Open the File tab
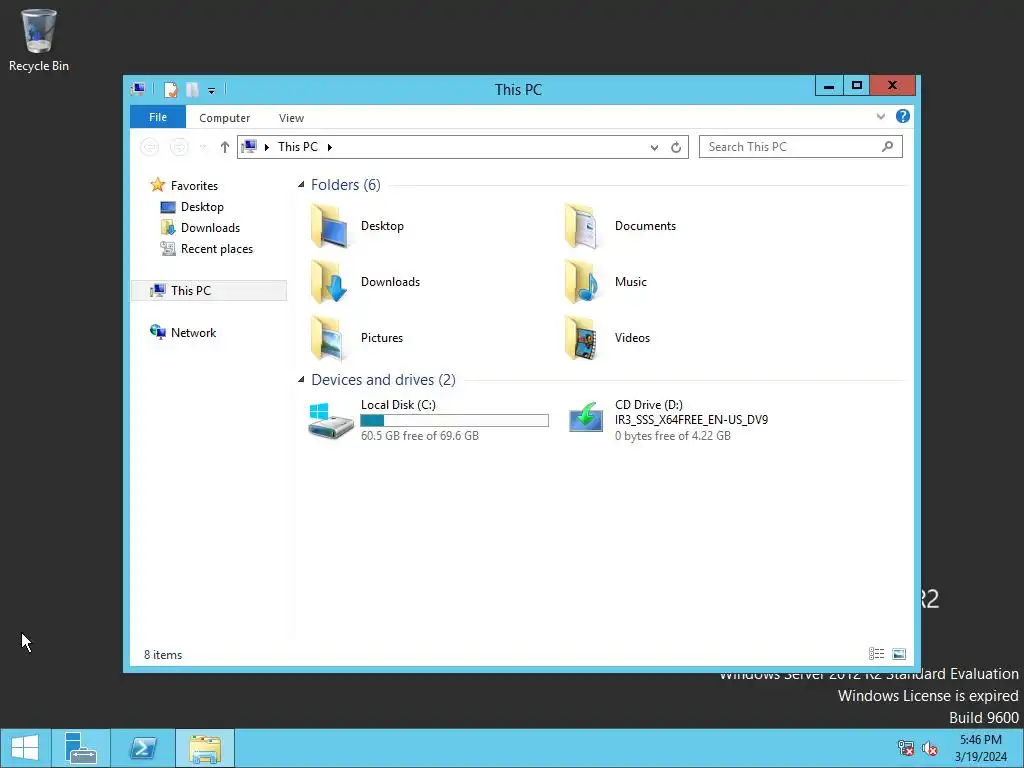The height and width of the screenshot is (768, 1024). click(x=158, y=117)
